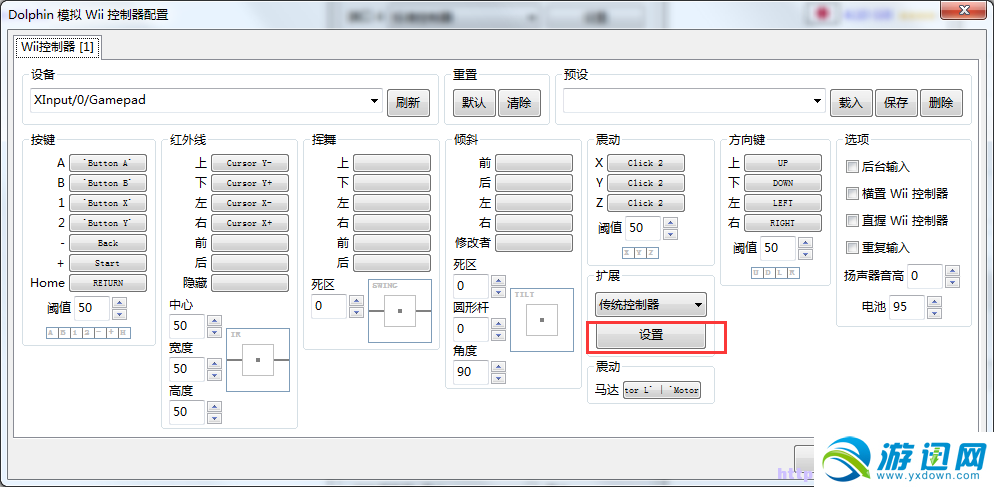Decrease the 角度 value of 90
This screenshot has width=994, height=487.
tap(499, 379)
